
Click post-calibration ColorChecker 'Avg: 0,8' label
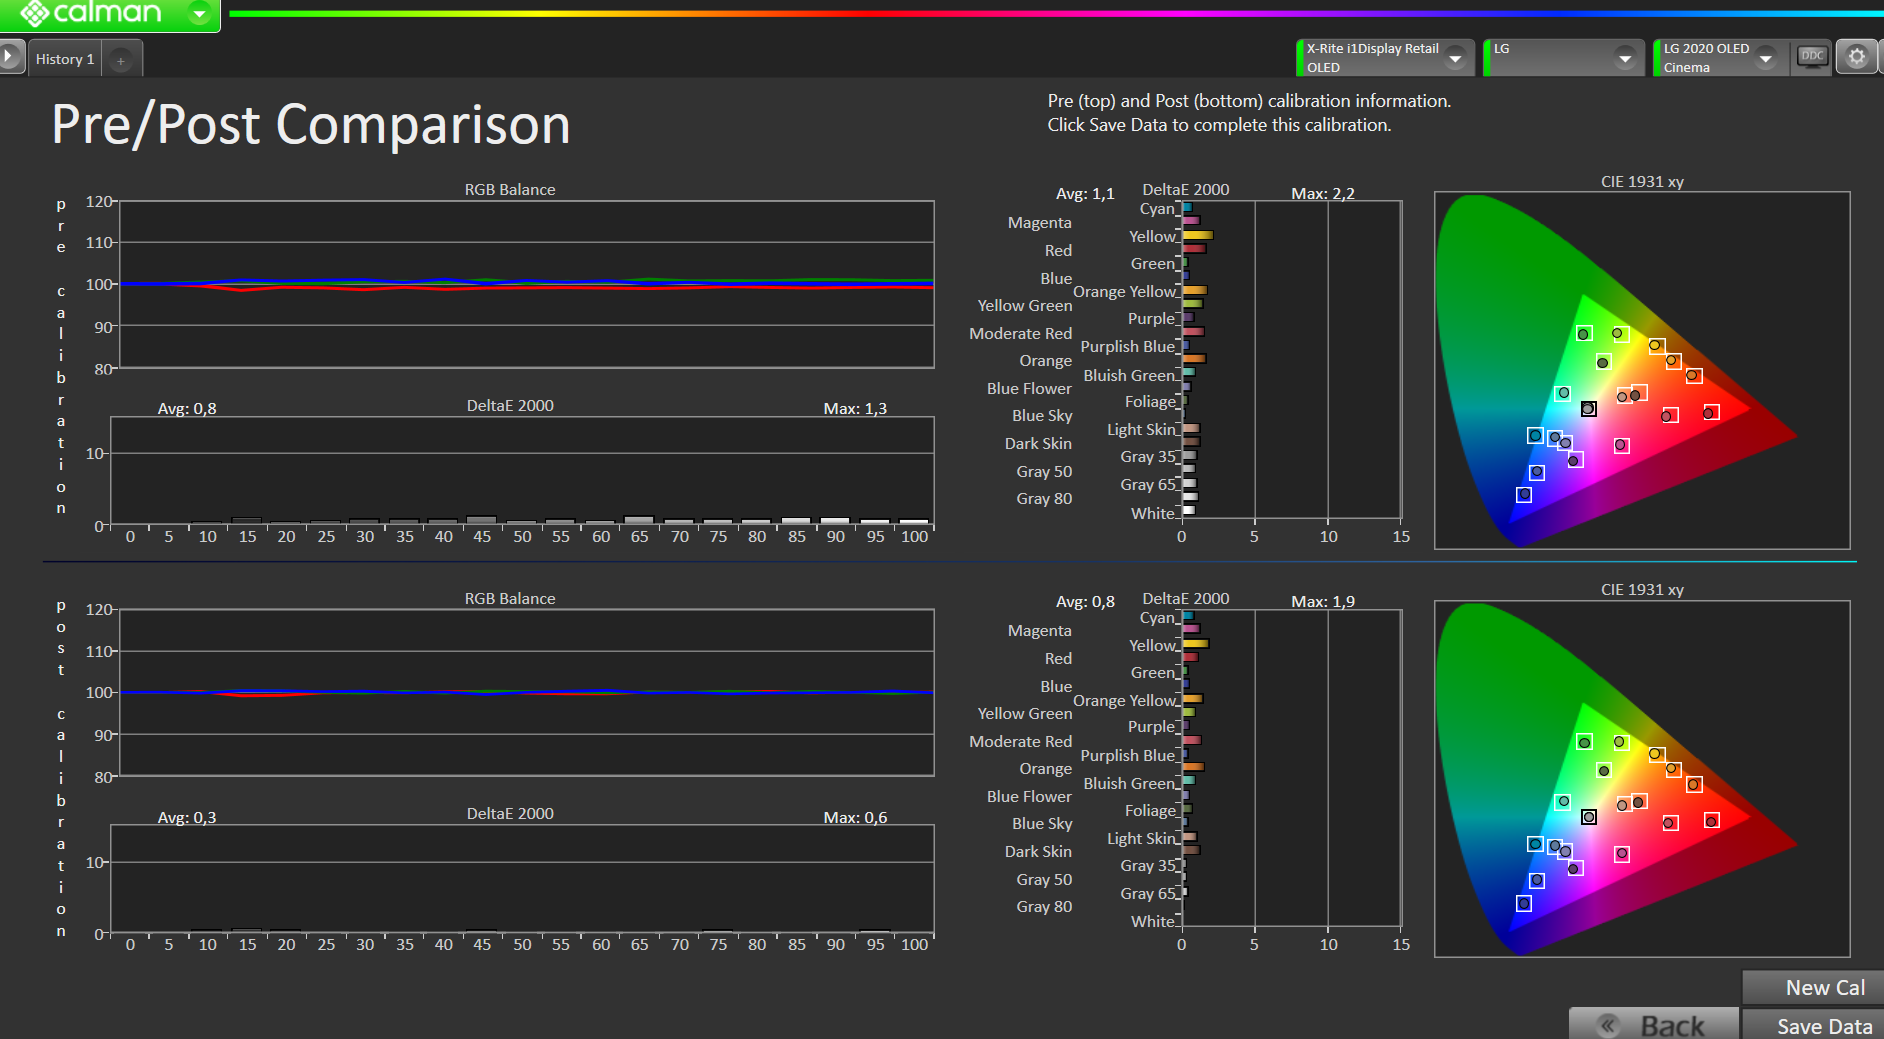click(x=1085, y=601)
